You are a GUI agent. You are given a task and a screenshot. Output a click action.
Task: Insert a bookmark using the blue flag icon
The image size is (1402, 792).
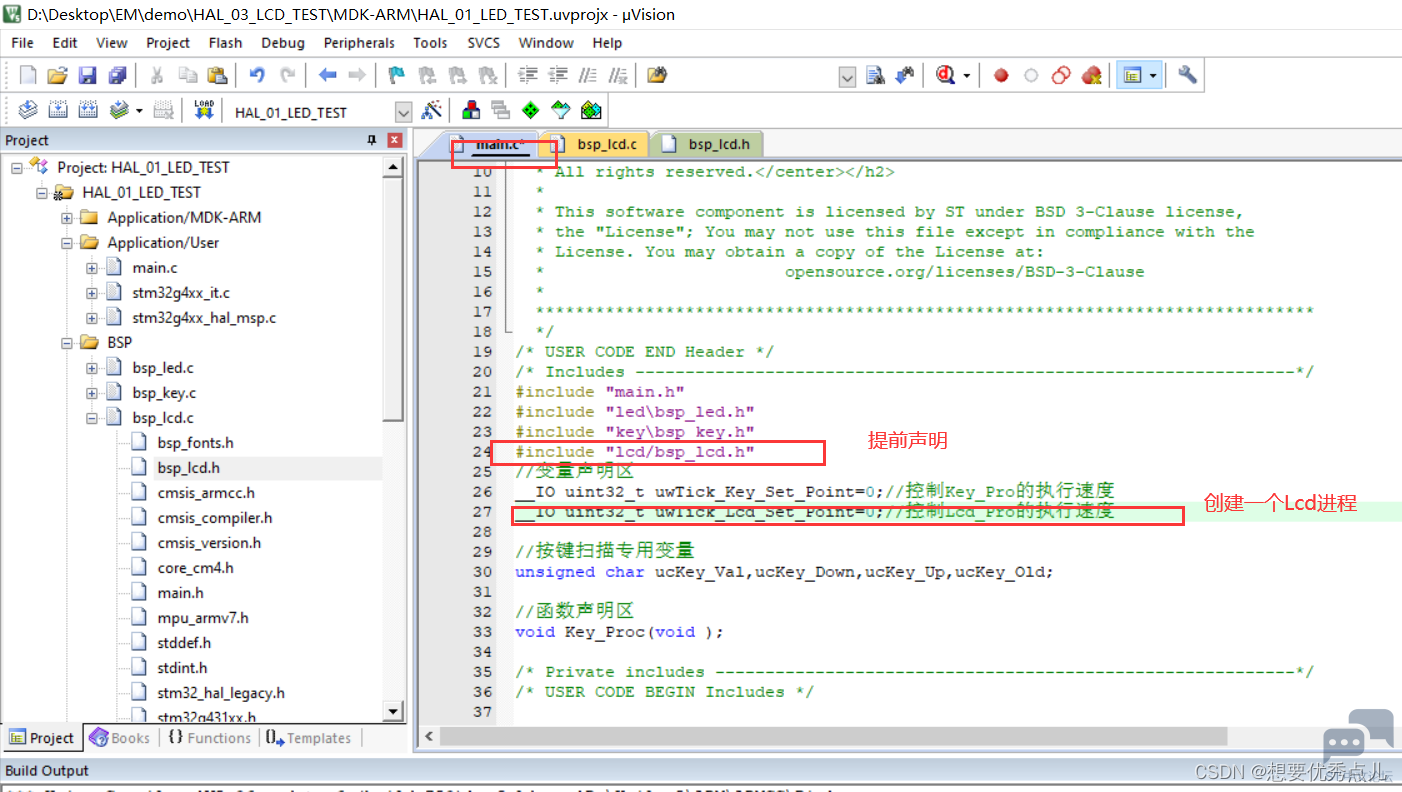tap(396, 75)
